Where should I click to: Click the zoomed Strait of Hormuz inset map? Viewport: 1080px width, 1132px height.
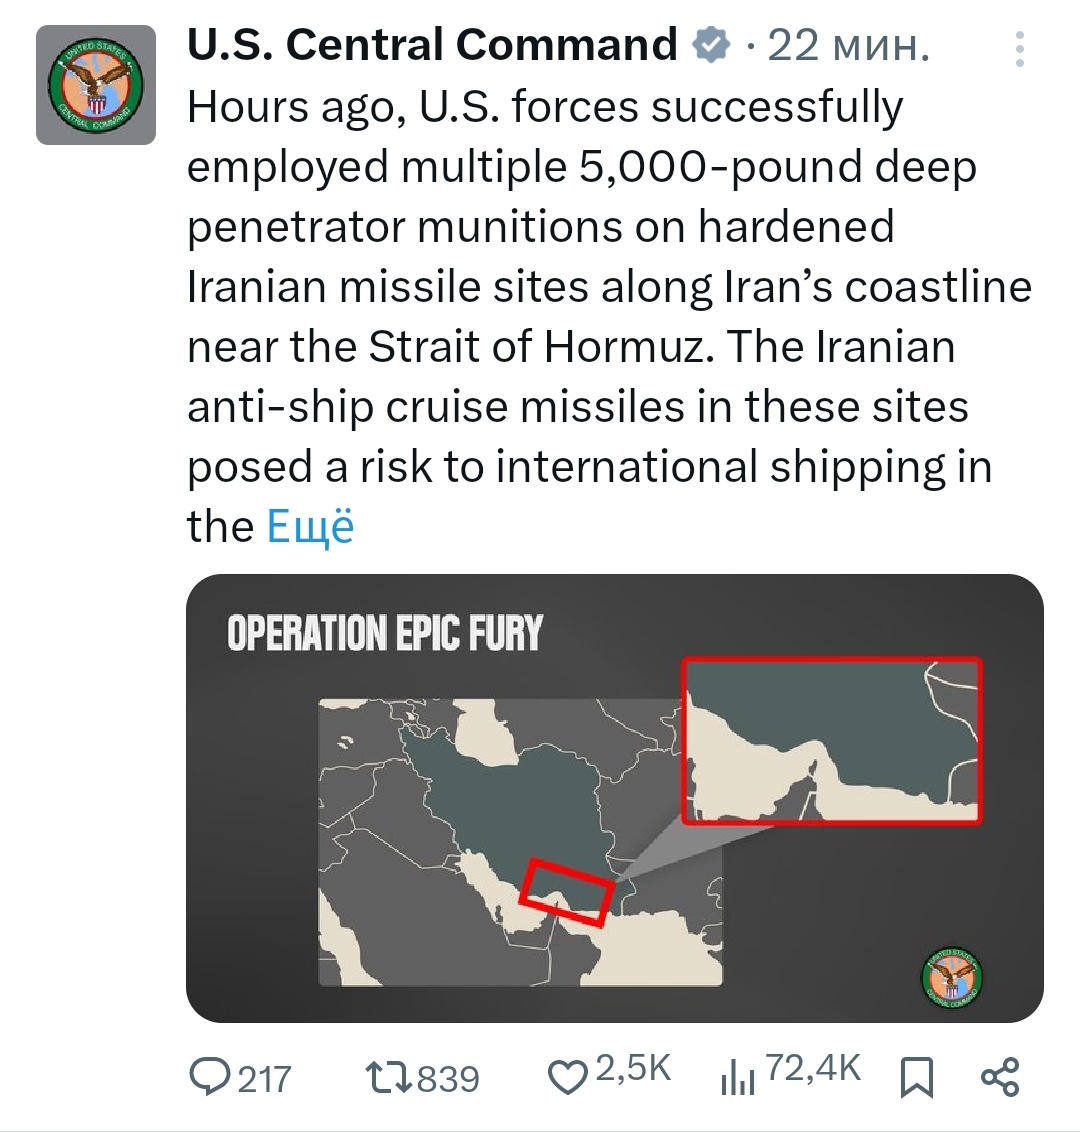point(832,740)
